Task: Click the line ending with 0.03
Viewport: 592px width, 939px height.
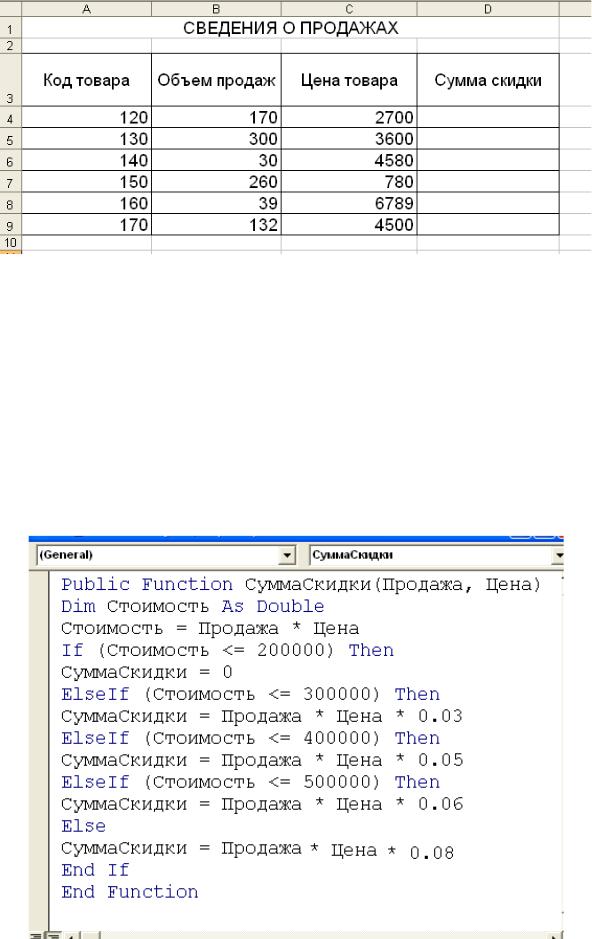Action: 262,716
